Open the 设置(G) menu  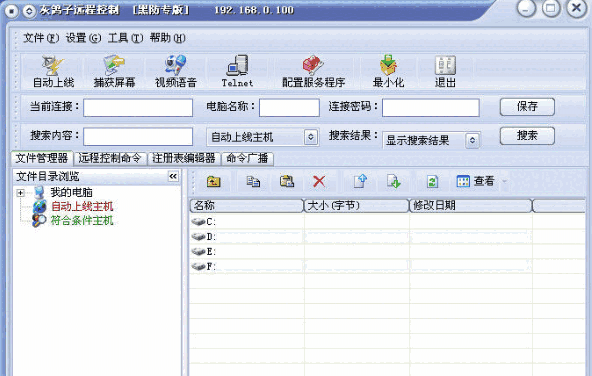[x=83, y=38]
